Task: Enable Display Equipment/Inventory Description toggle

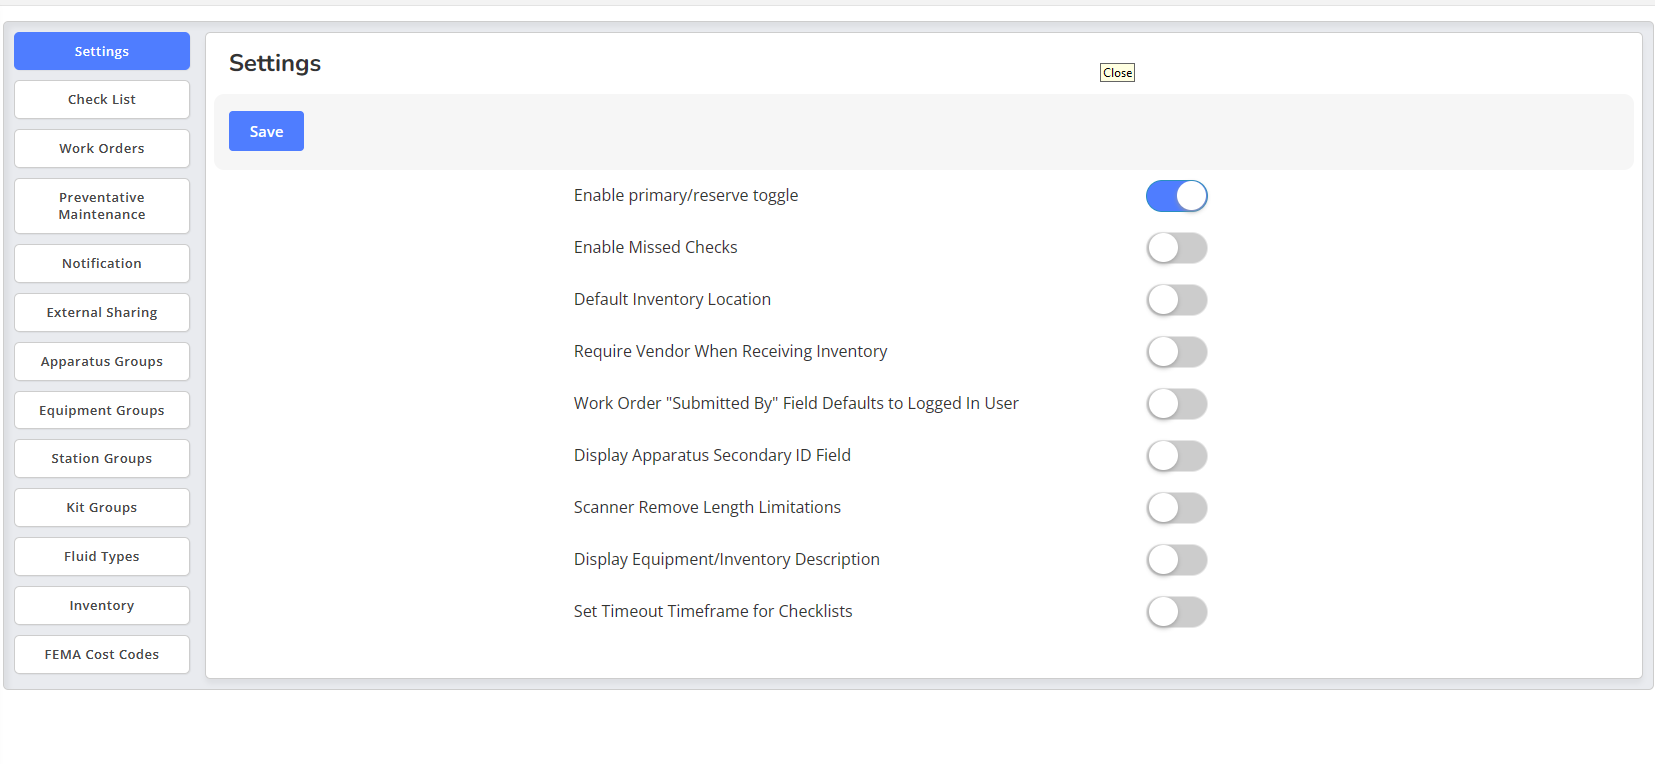Action: (1177, 560)
